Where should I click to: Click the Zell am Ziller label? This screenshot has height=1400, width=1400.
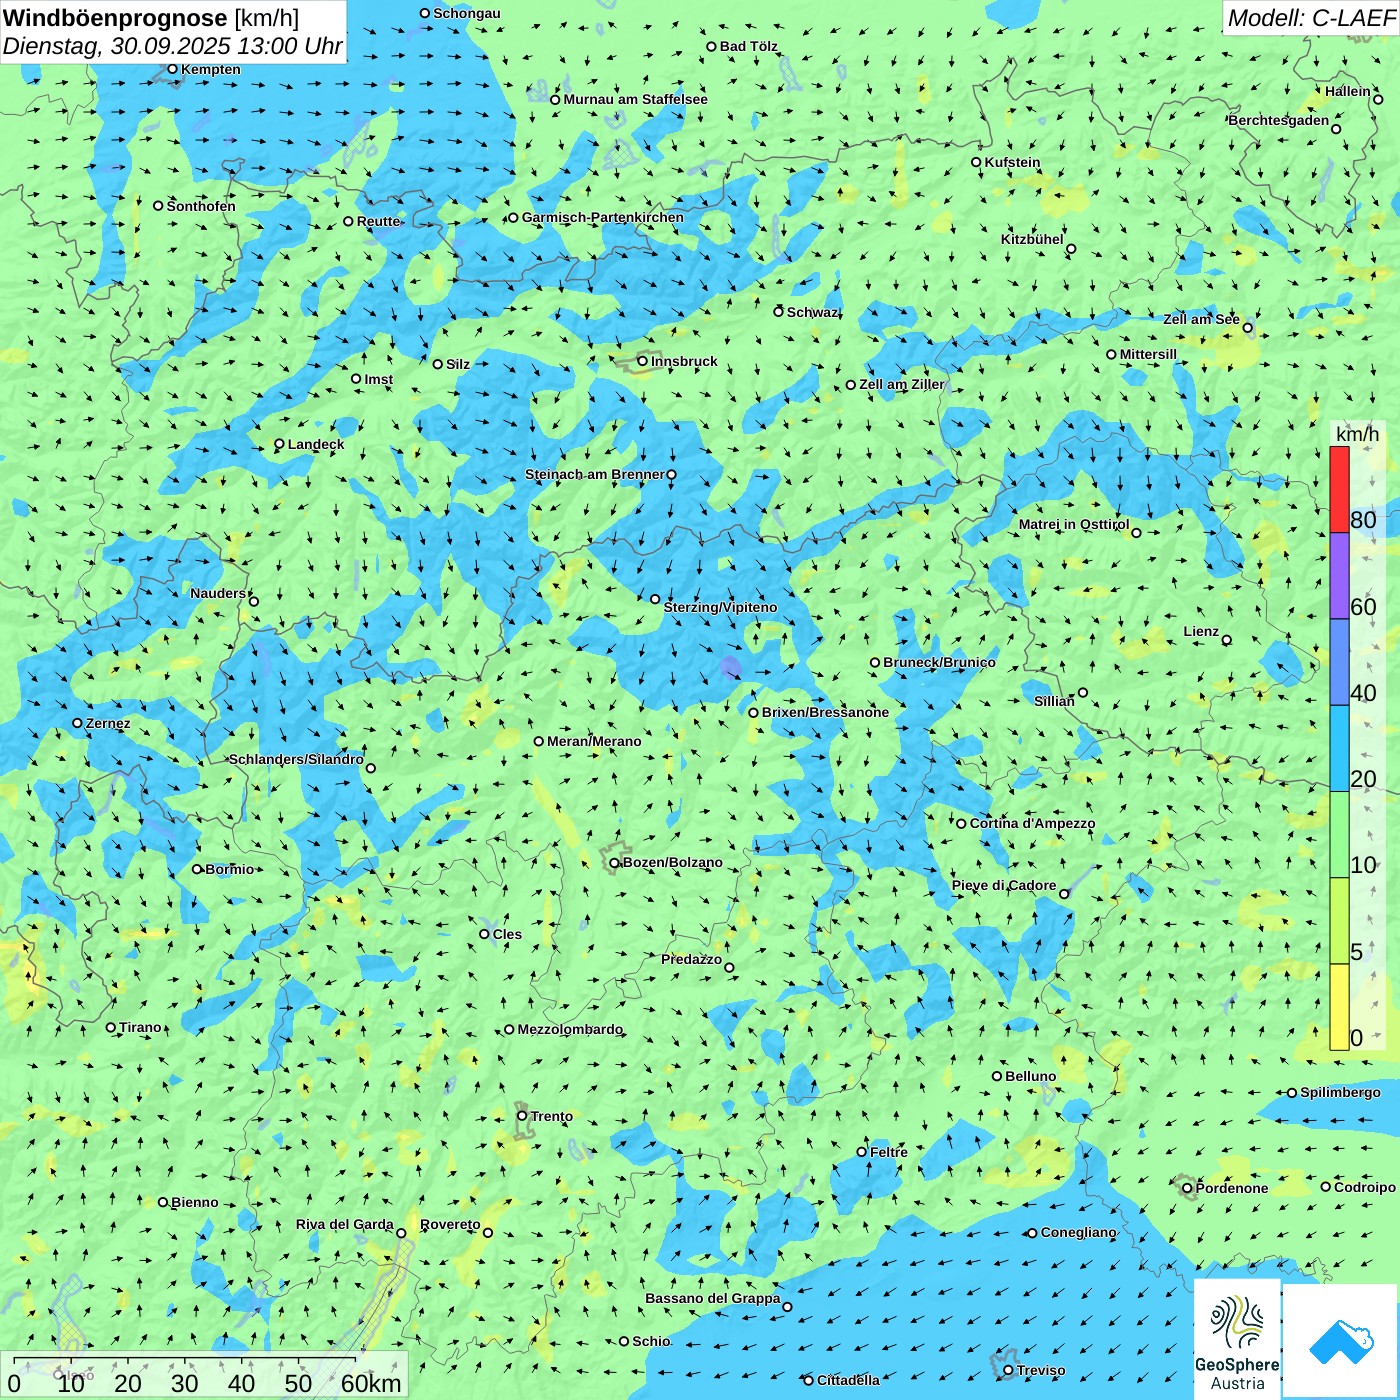pos(901,384)
